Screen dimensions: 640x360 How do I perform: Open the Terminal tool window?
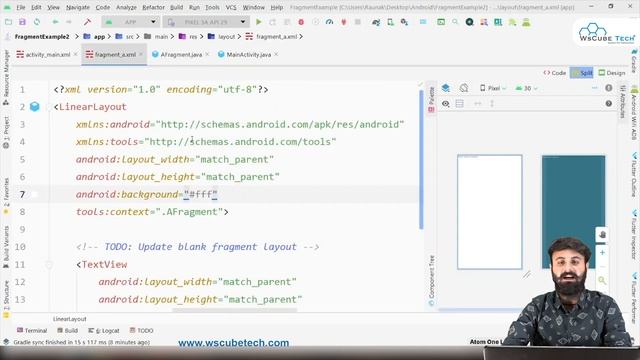(32, 330)
